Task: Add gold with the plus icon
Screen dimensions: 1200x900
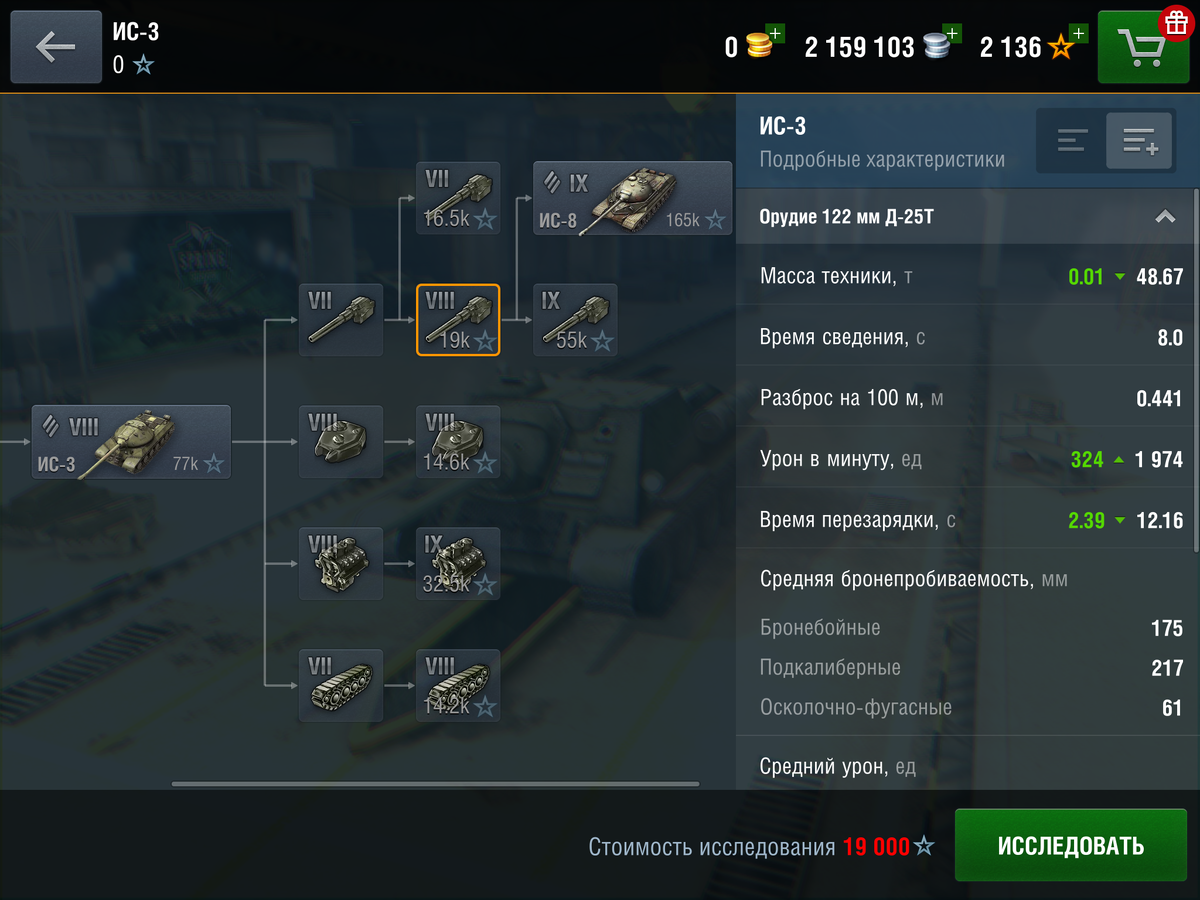Action: [x=777, y=34]
